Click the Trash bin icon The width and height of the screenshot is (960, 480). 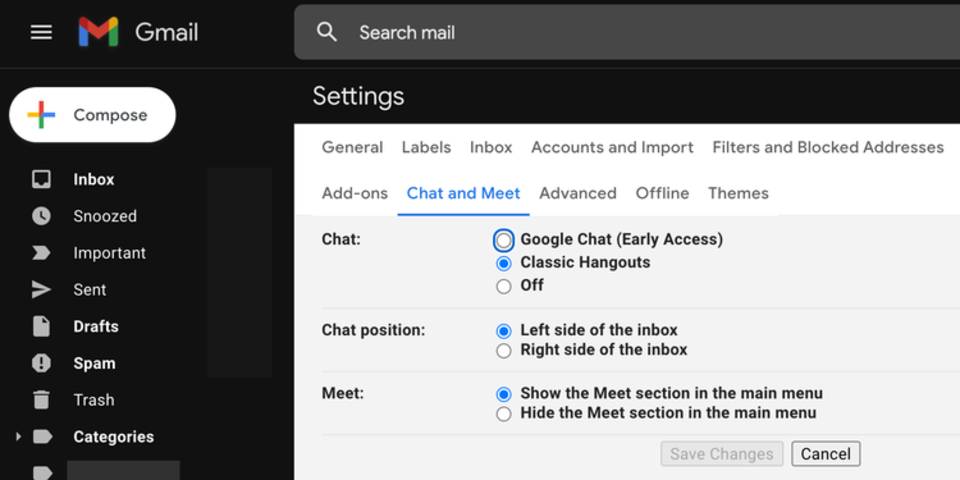click(x=41, y=400)
